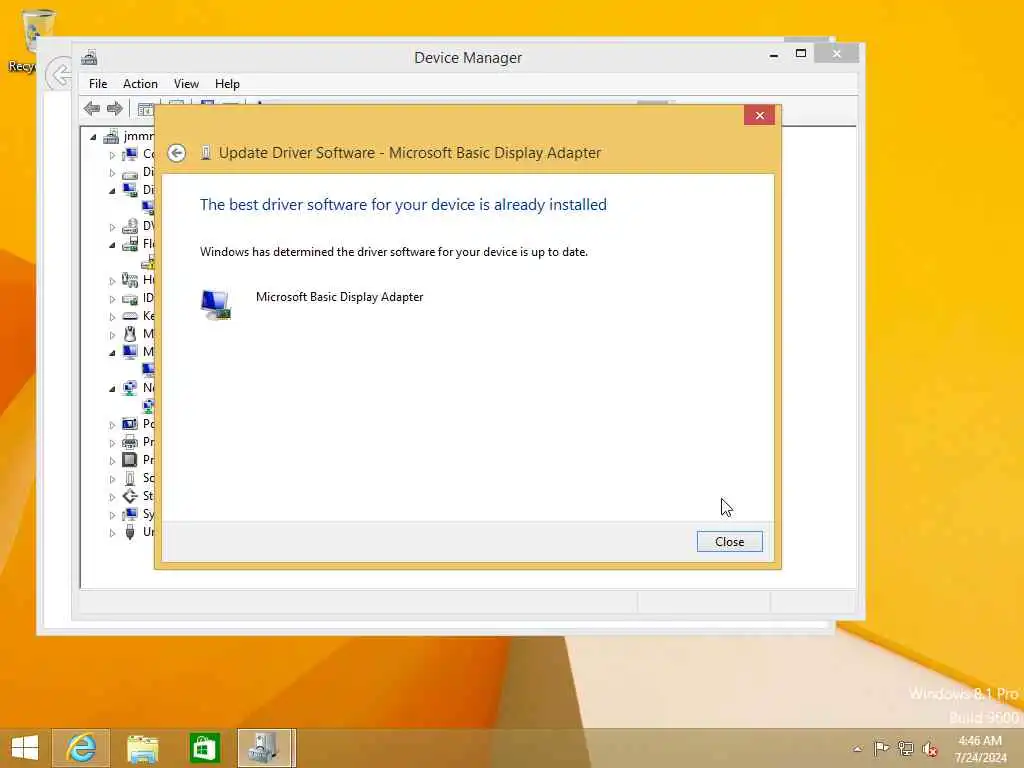Open the Help menu in Device Manager
The height and width of the screenshot is (768, 1024).
click(227, 84)
